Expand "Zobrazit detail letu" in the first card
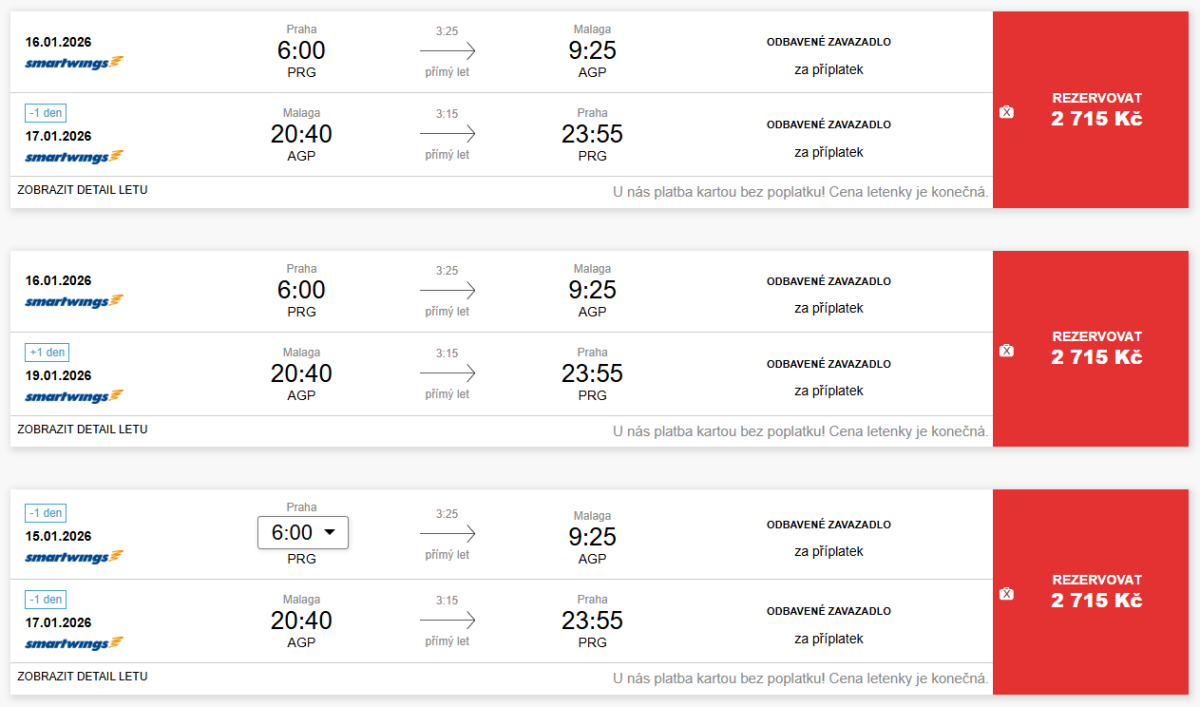 (x=82, y=189)
